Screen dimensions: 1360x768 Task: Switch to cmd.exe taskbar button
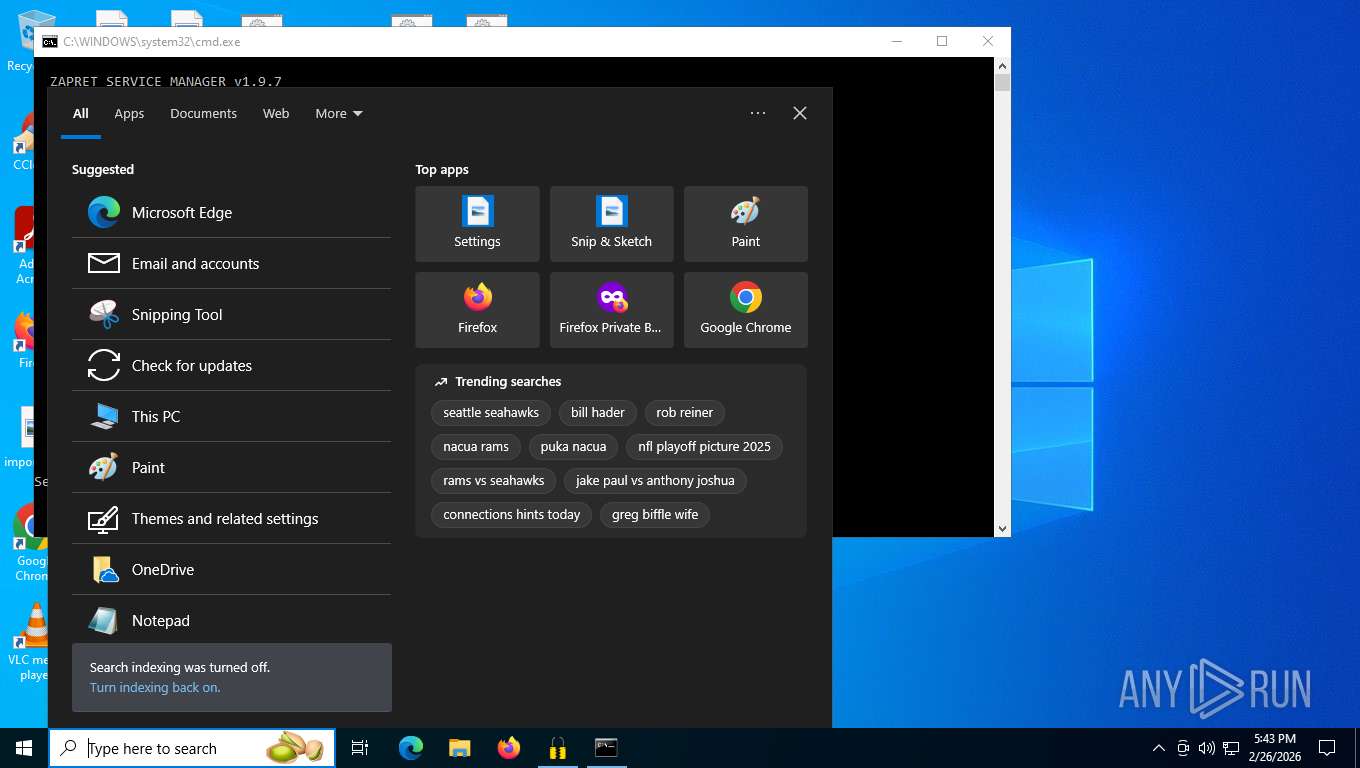(x=606, y=748)
